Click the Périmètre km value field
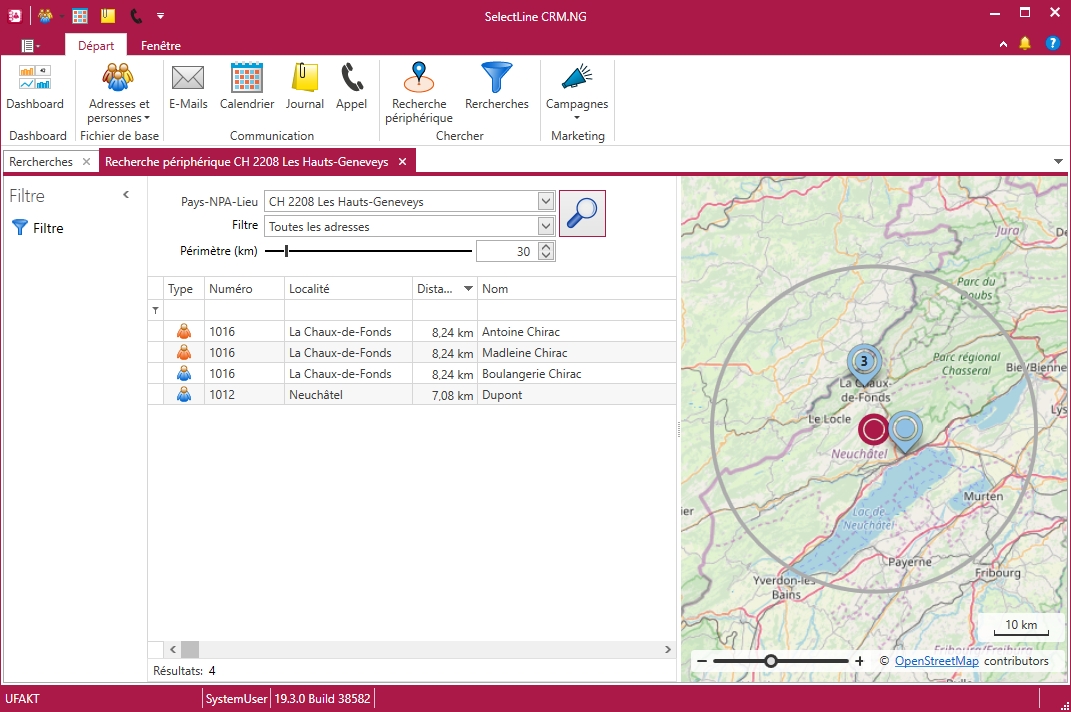 [506, 251]
